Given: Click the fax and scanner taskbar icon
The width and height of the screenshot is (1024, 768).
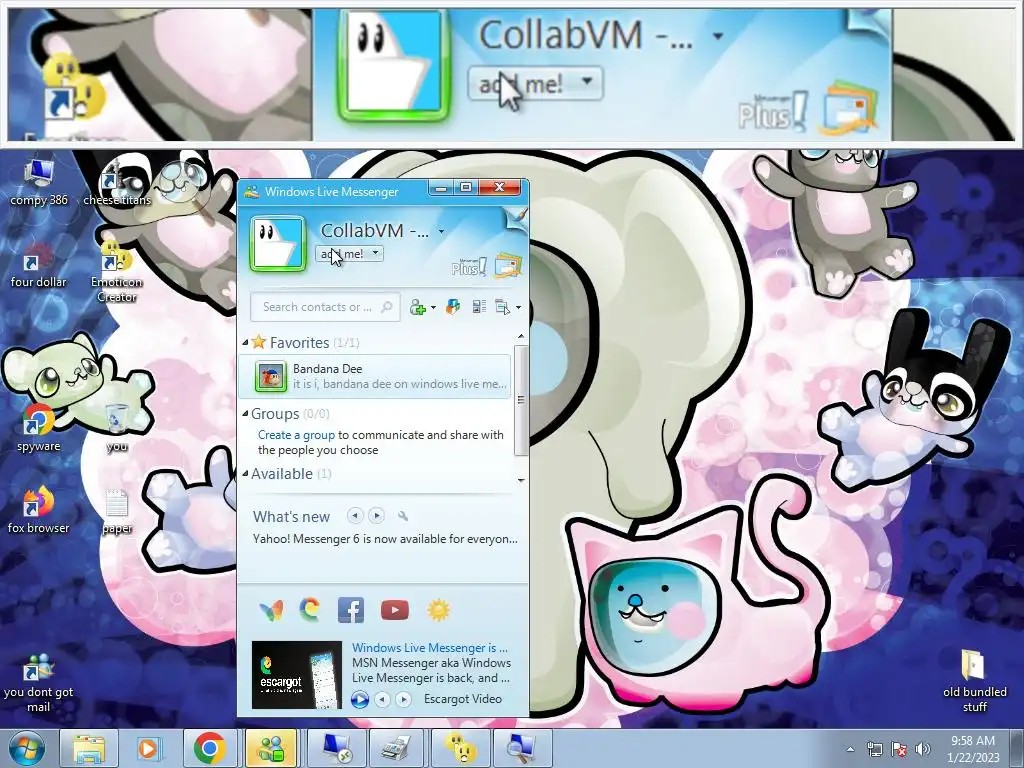Looking at the screenshot, I should [397, 748].
